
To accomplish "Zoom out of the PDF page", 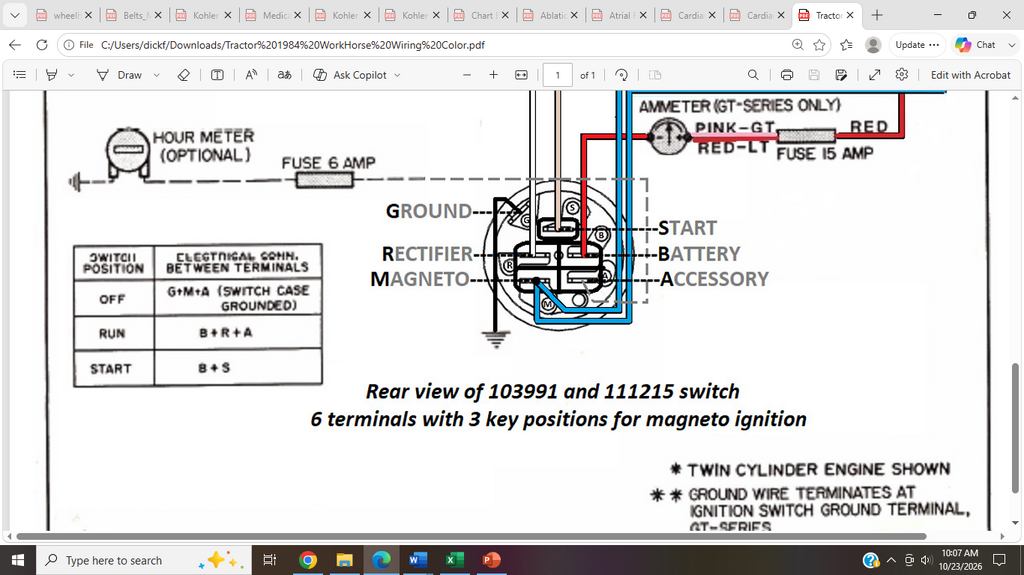I will 467,75.
